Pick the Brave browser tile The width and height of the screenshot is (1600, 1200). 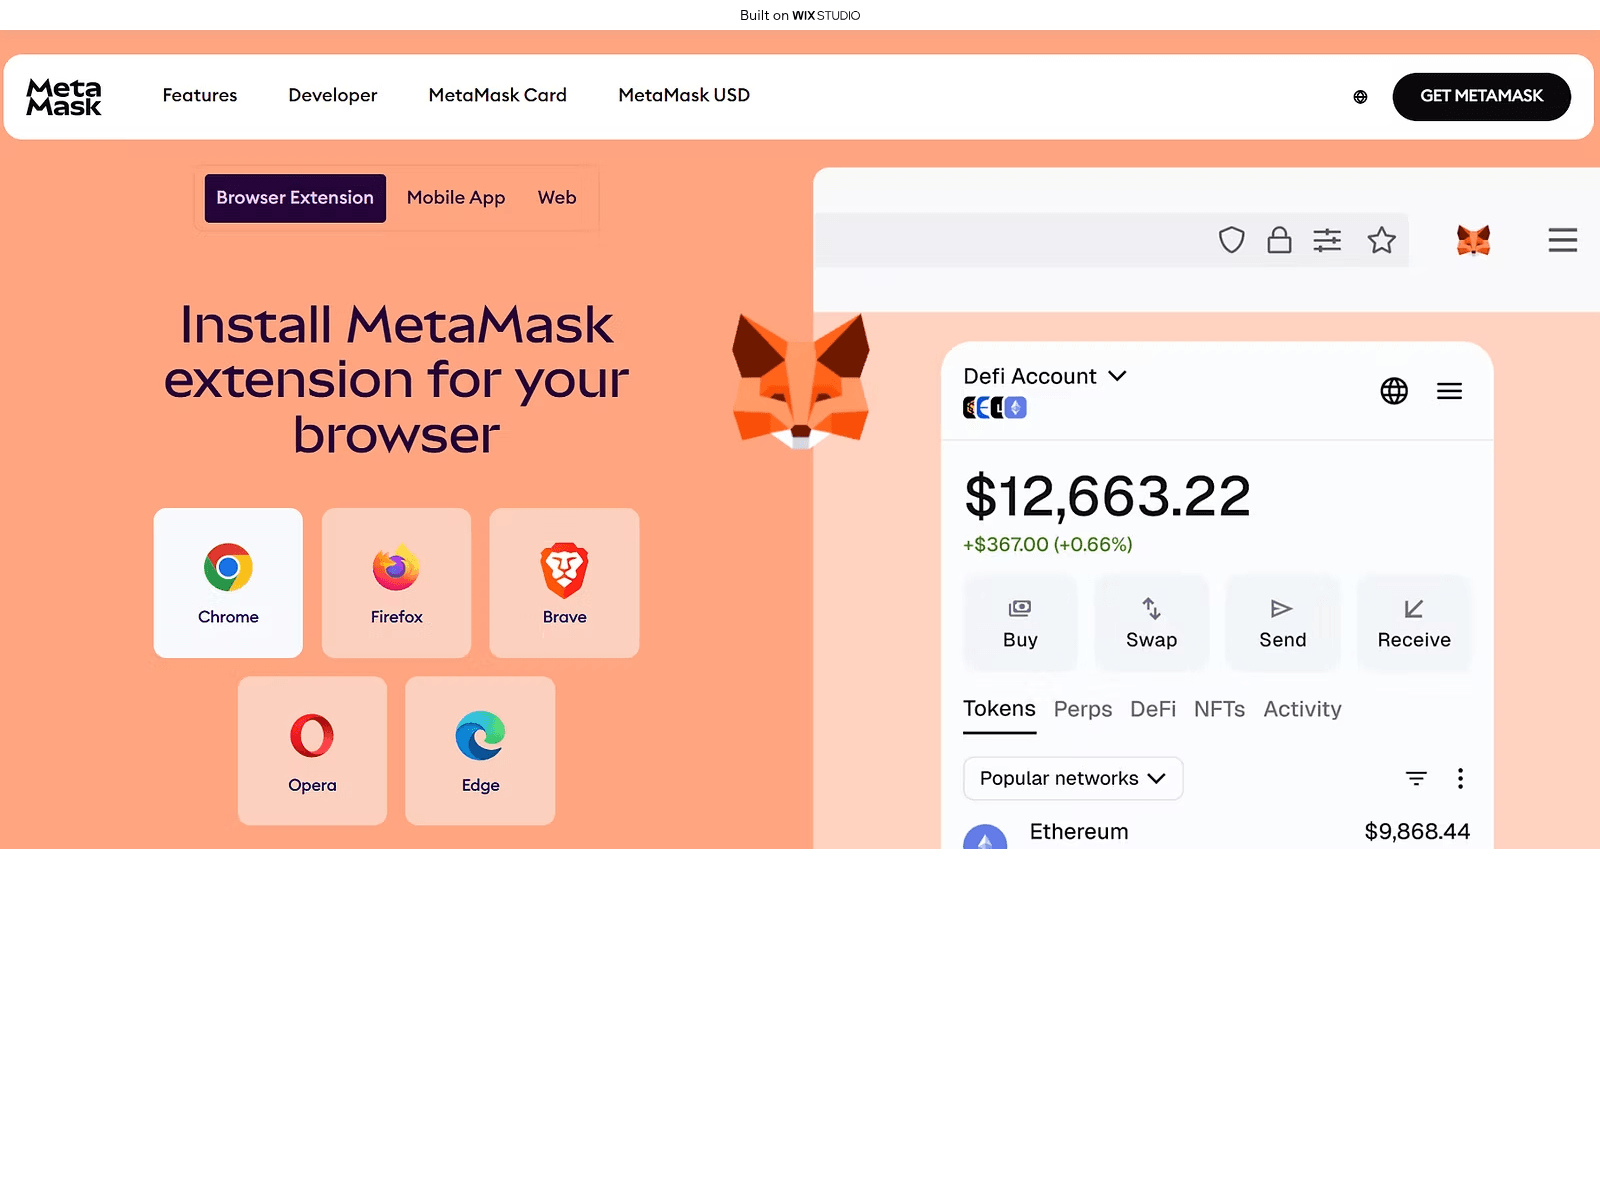pos(564,583)
